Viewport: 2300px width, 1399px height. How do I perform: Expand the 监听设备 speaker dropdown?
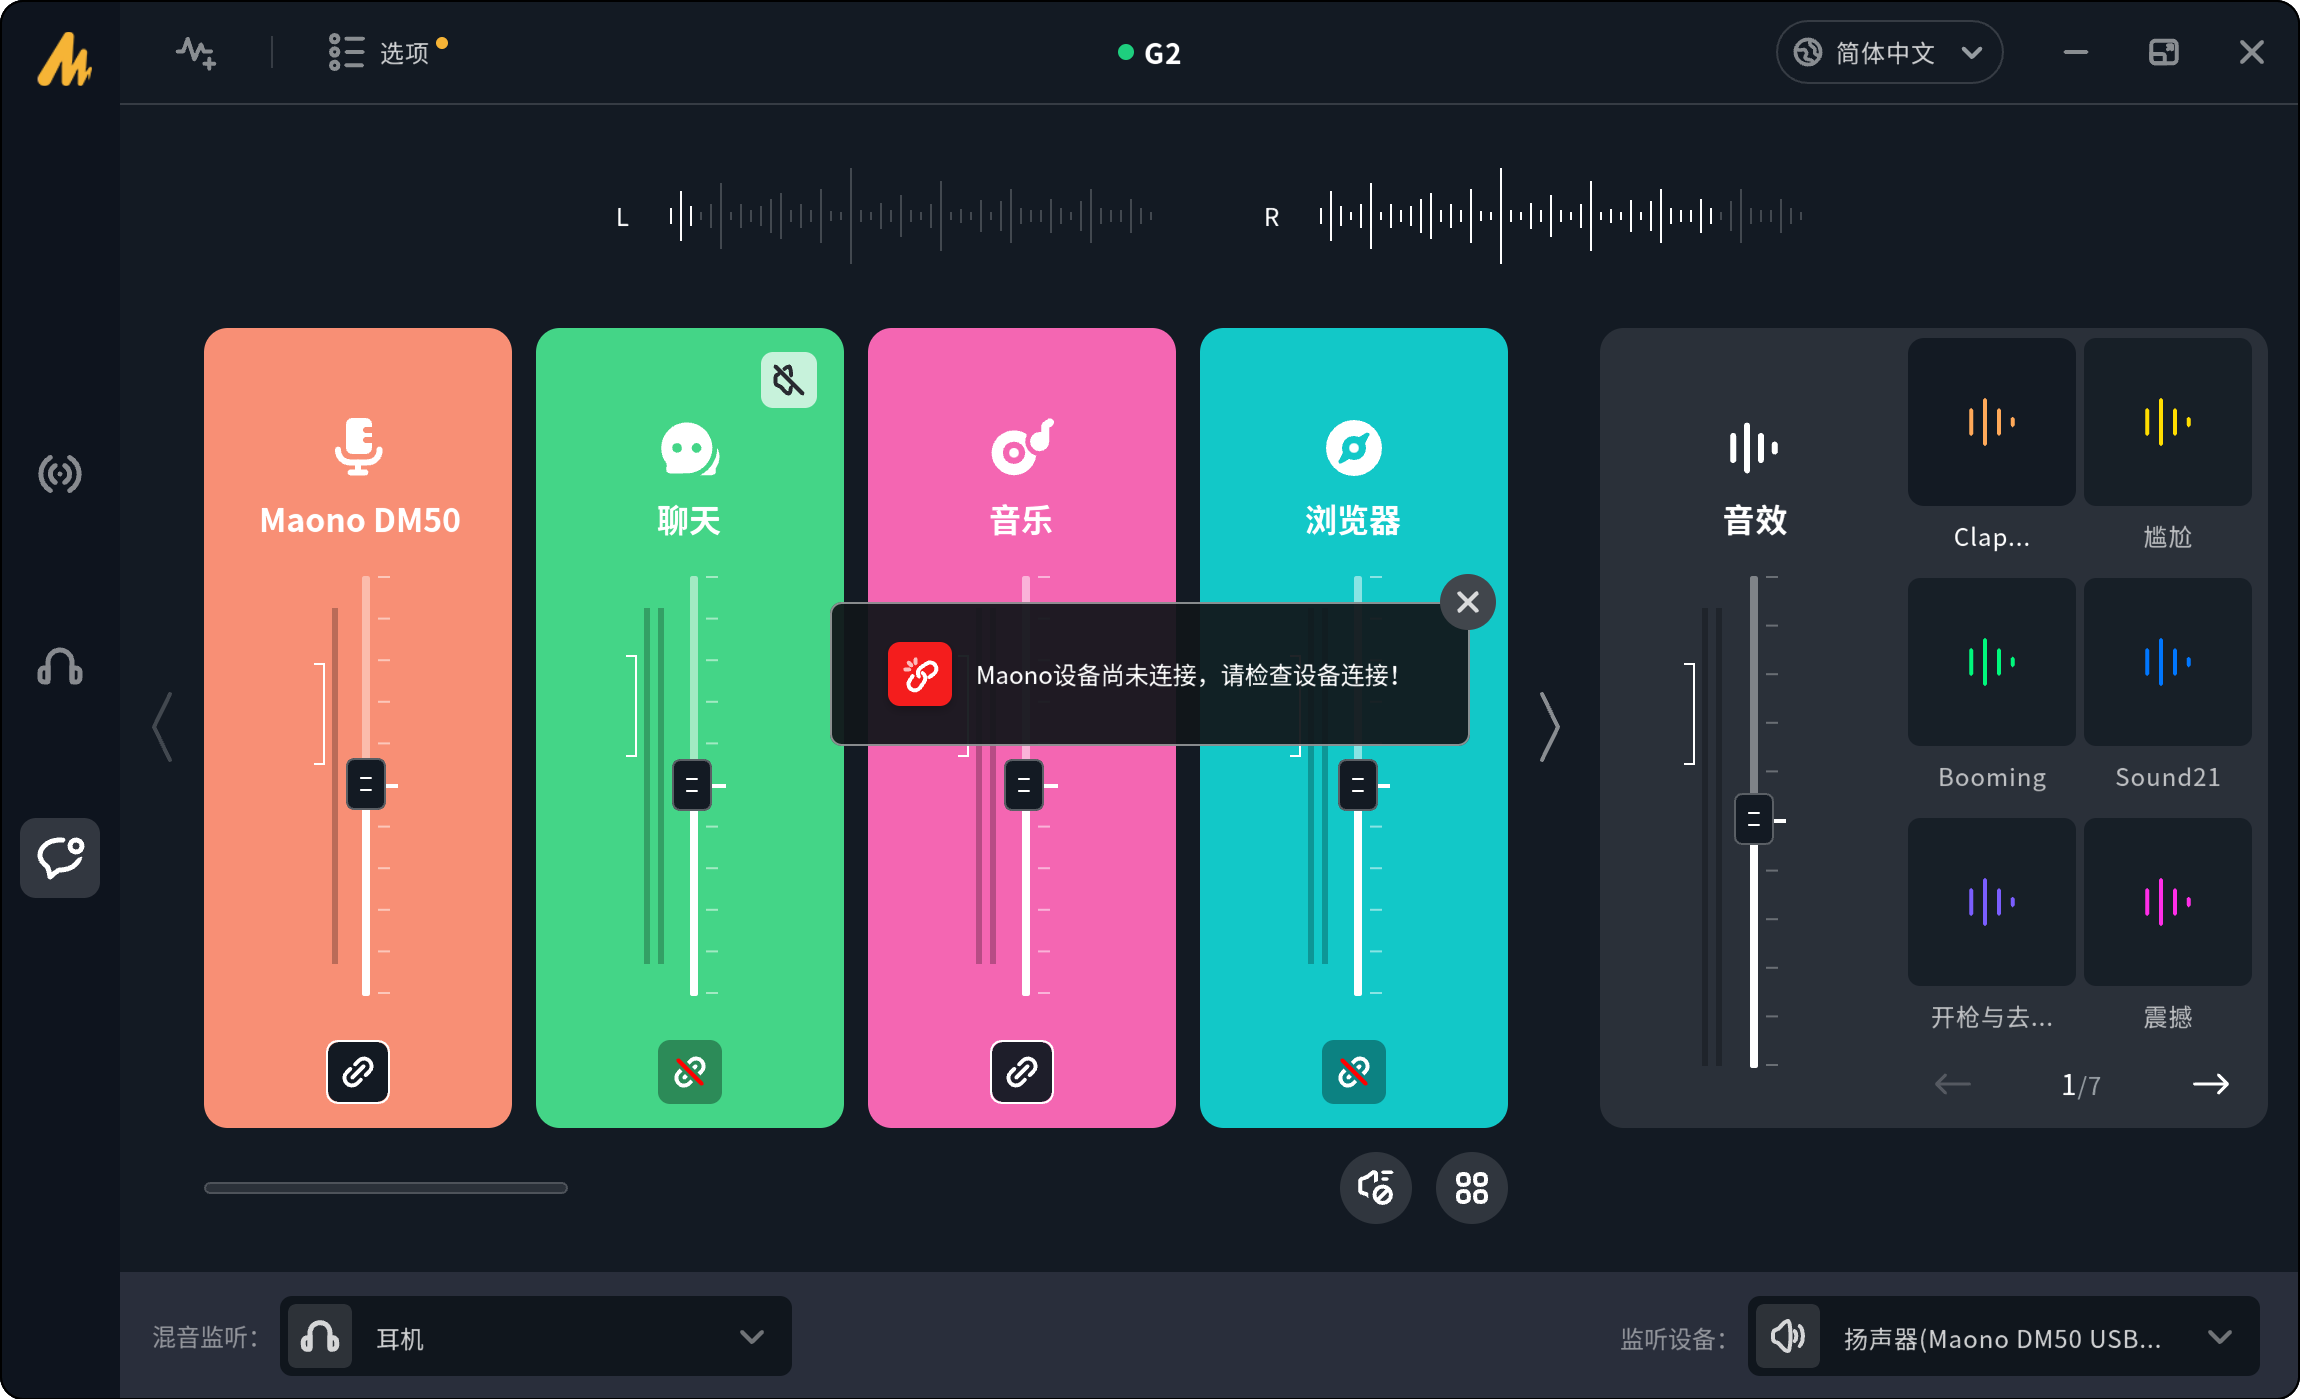(2004, 1337)
